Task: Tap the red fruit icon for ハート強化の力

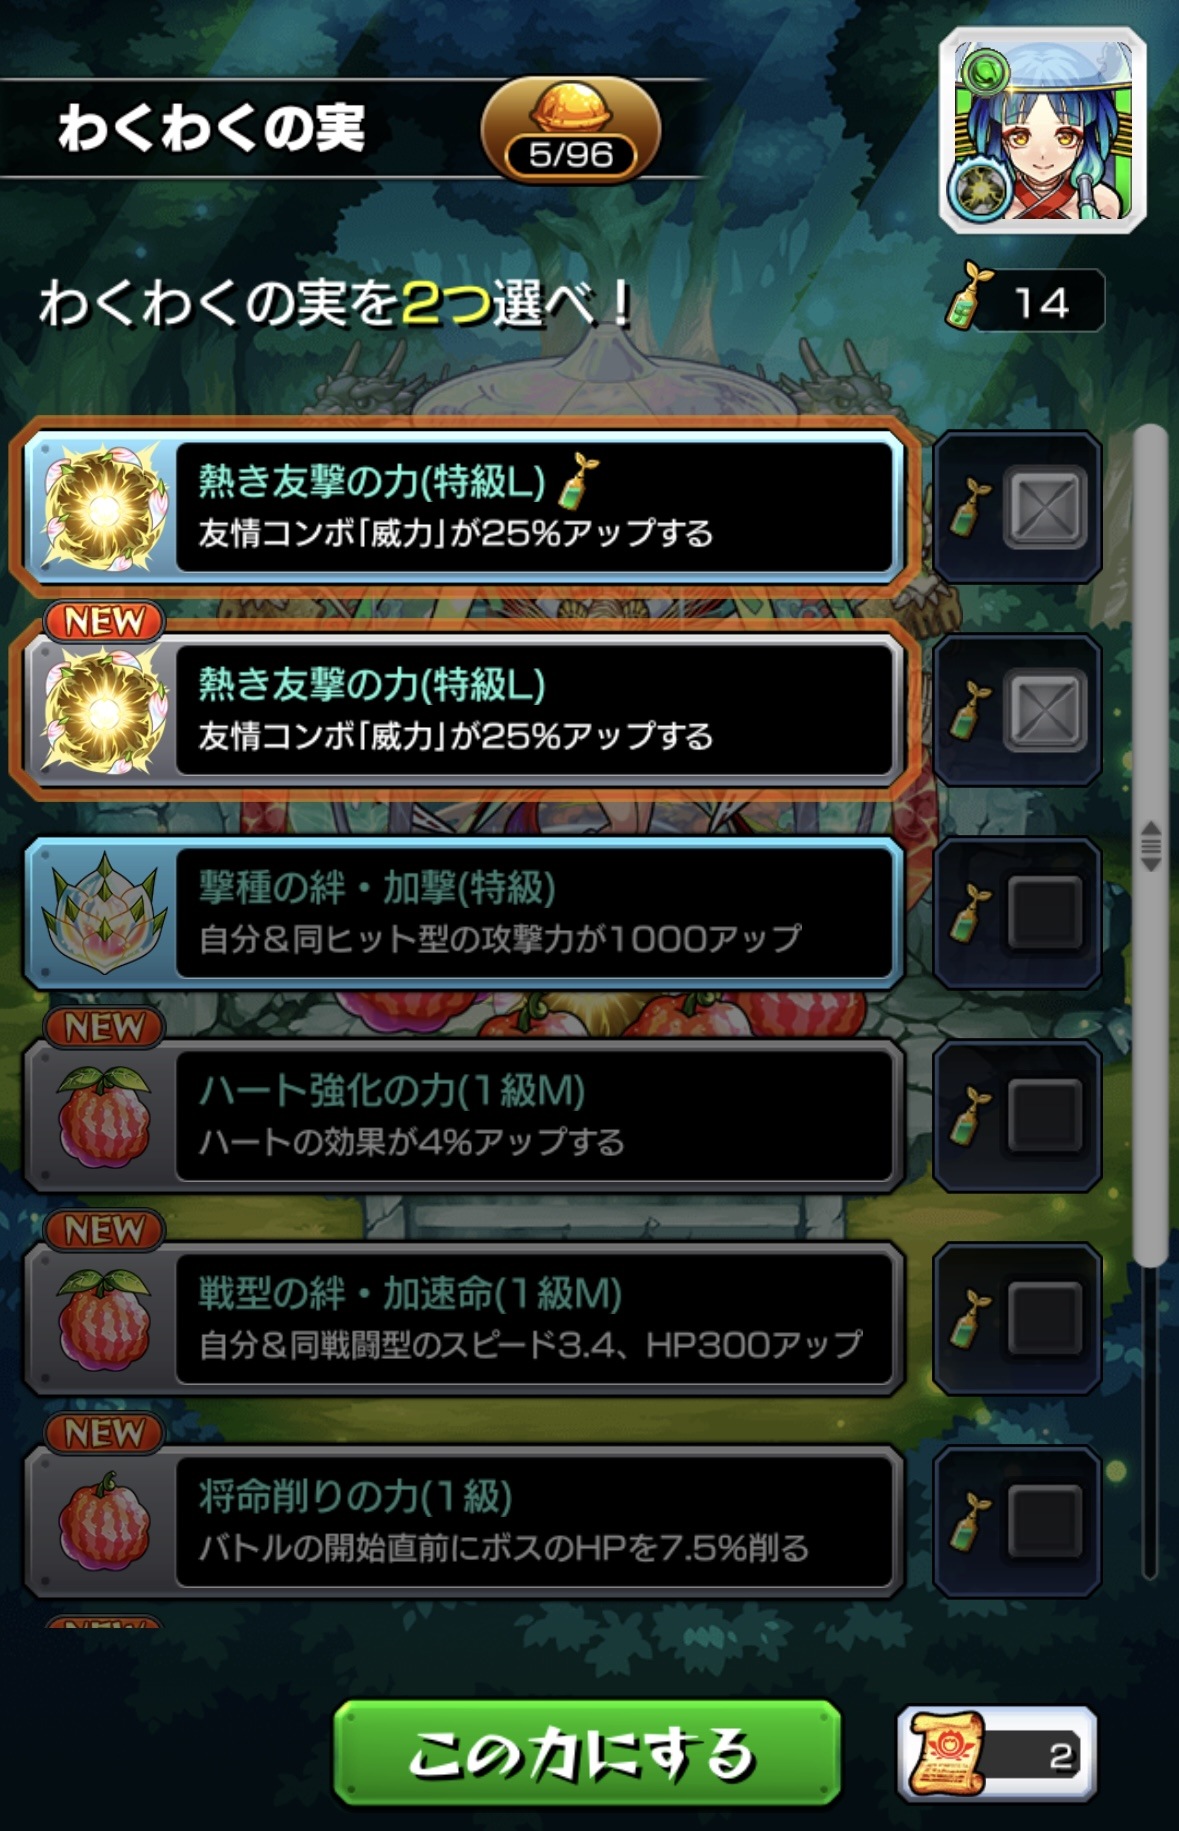Action: [104, 1116]
